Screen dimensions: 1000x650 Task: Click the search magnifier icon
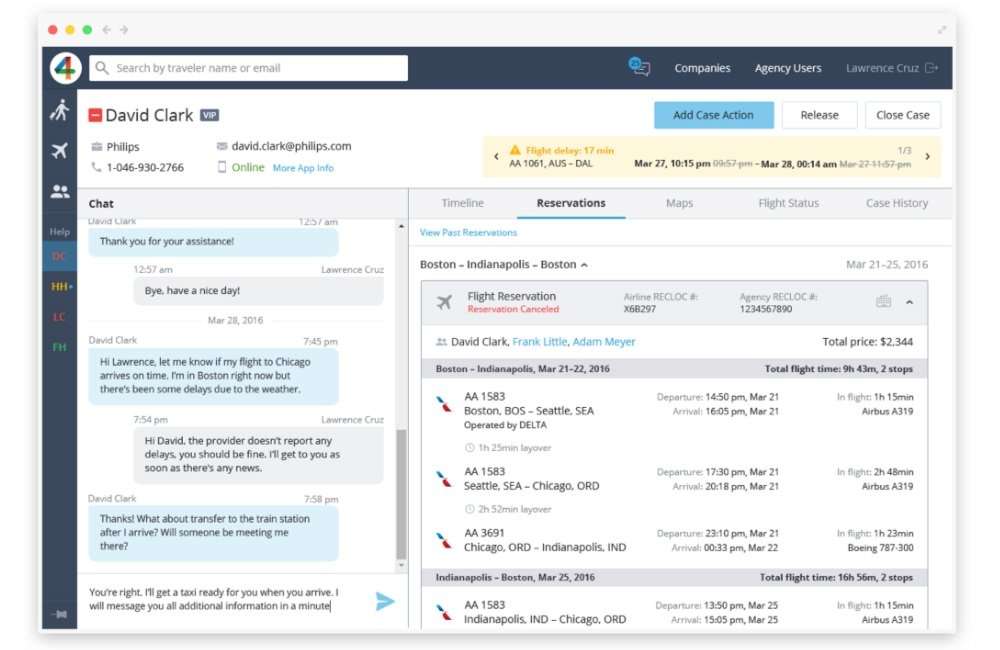coord(102,68)
